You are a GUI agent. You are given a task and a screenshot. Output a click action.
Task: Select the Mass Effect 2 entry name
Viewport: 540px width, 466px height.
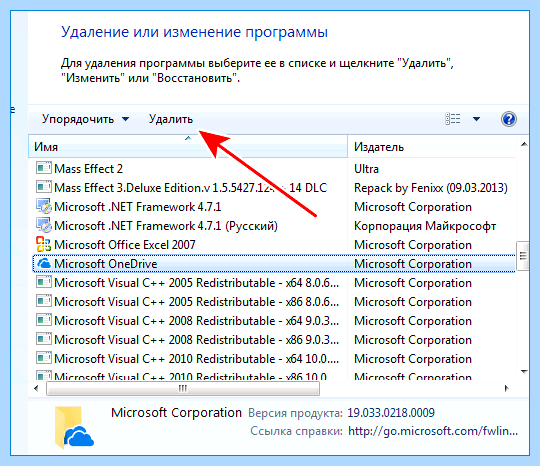[x=89, y=169]
